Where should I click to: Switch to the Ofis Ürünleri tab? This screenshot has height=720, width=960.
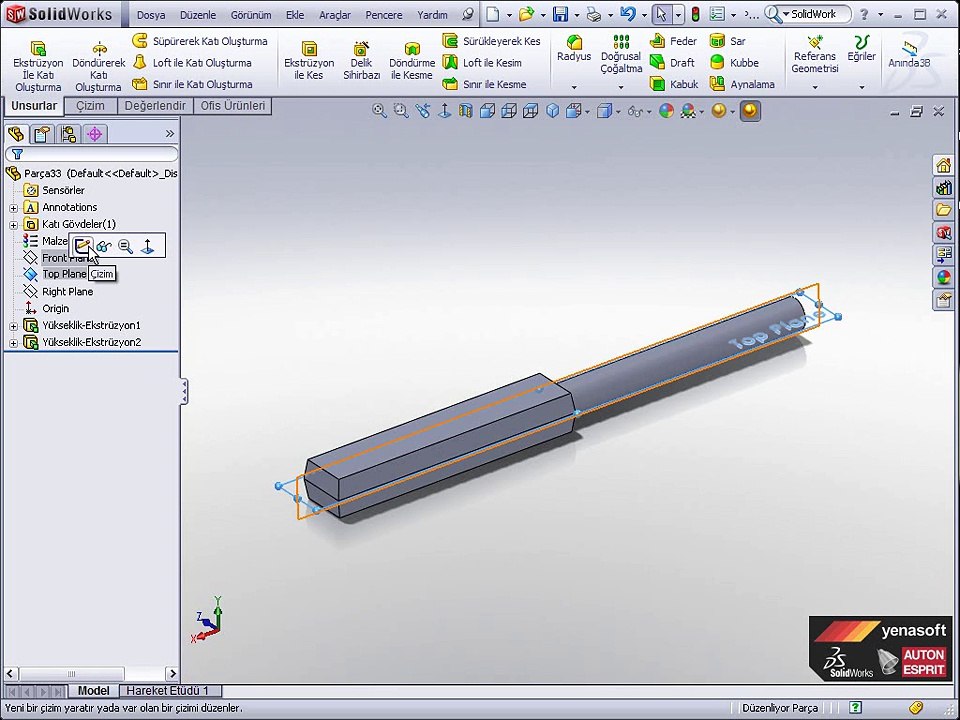[233, 105]
